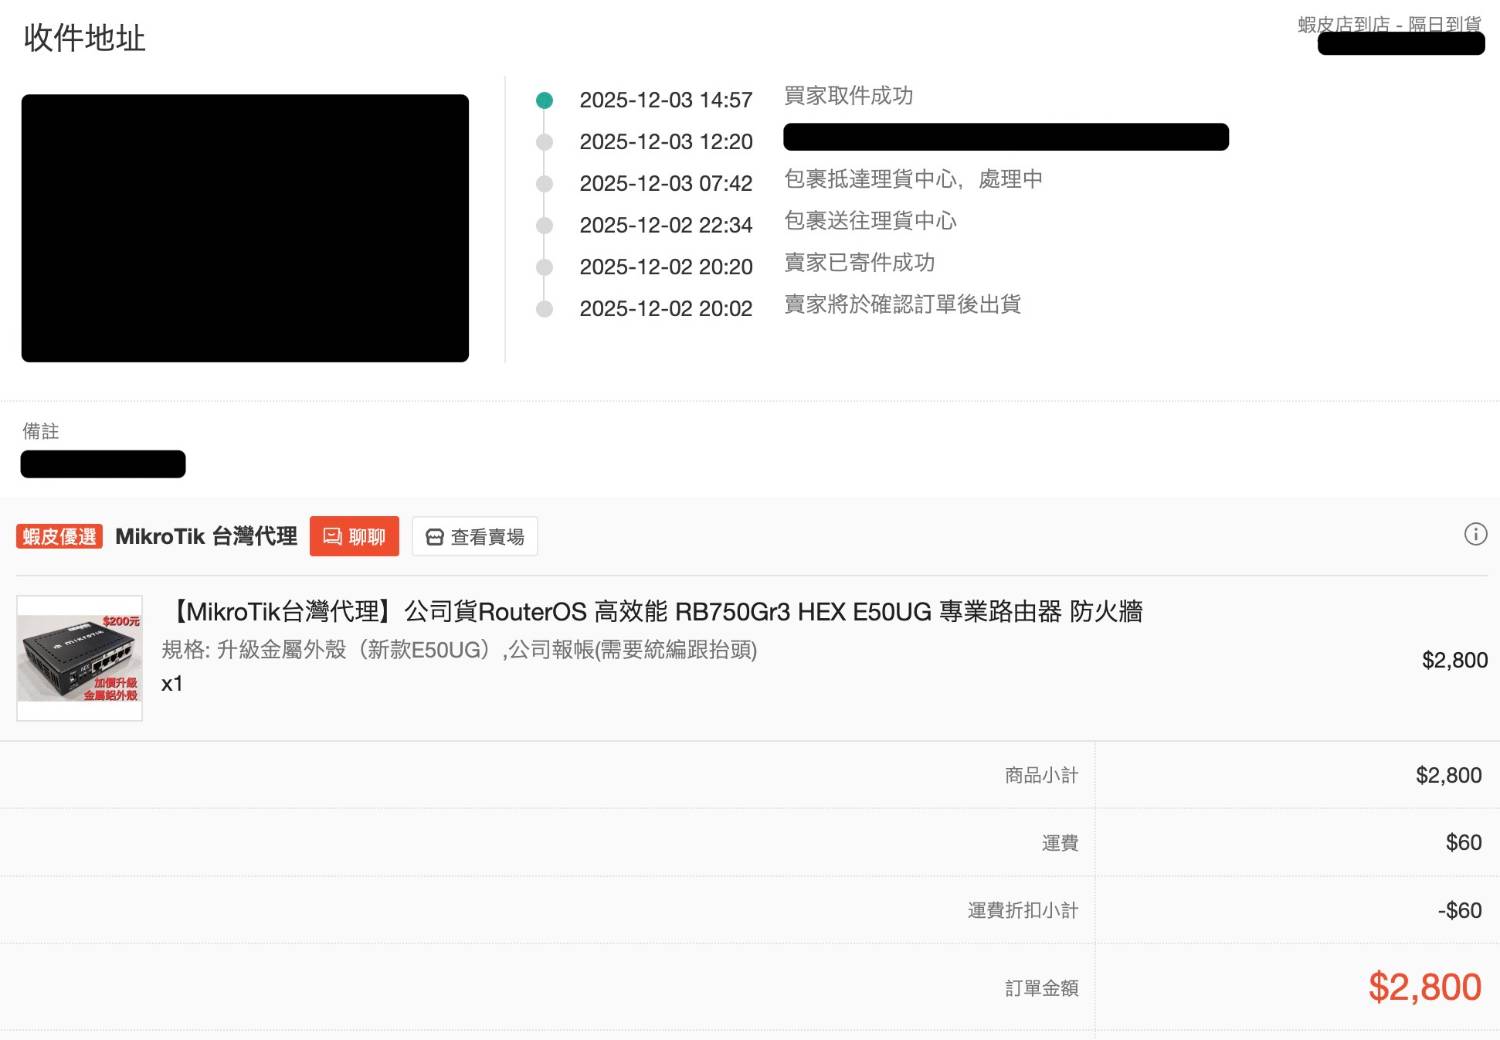The image size is (1500, 1040).
Task: Click the 賣家已寄件成功 status entry
Action: point(859,263)
